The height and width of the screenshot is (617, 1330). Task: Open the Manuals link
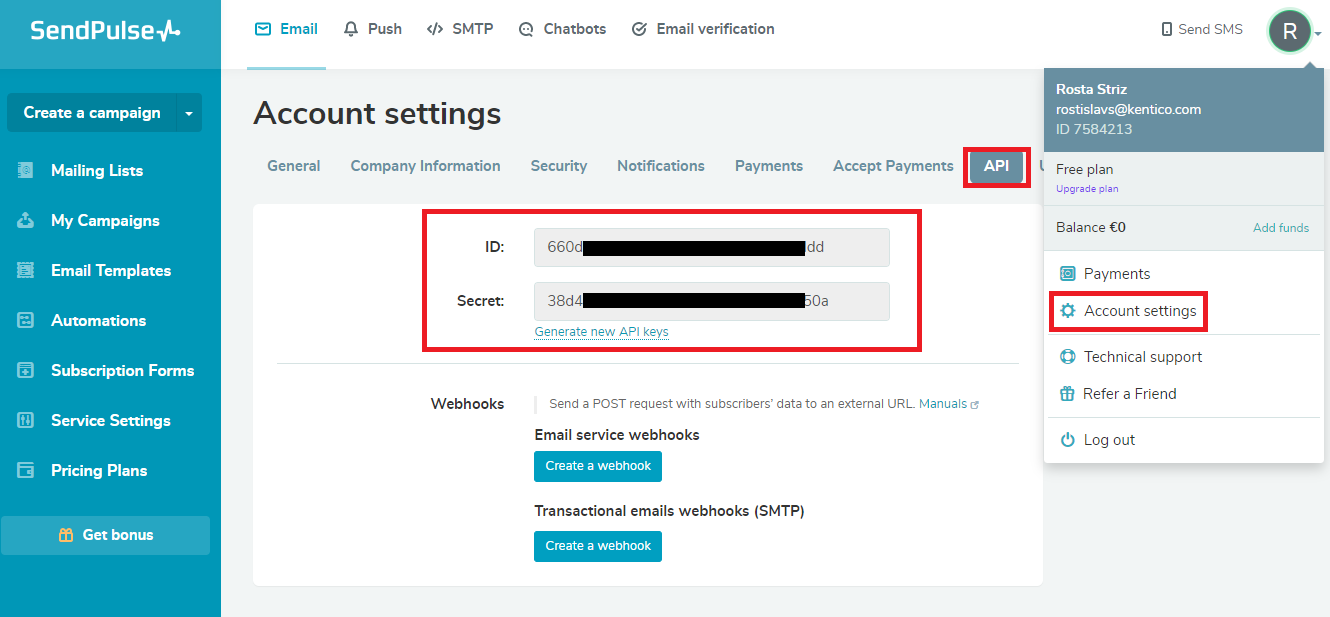[943, 404]
